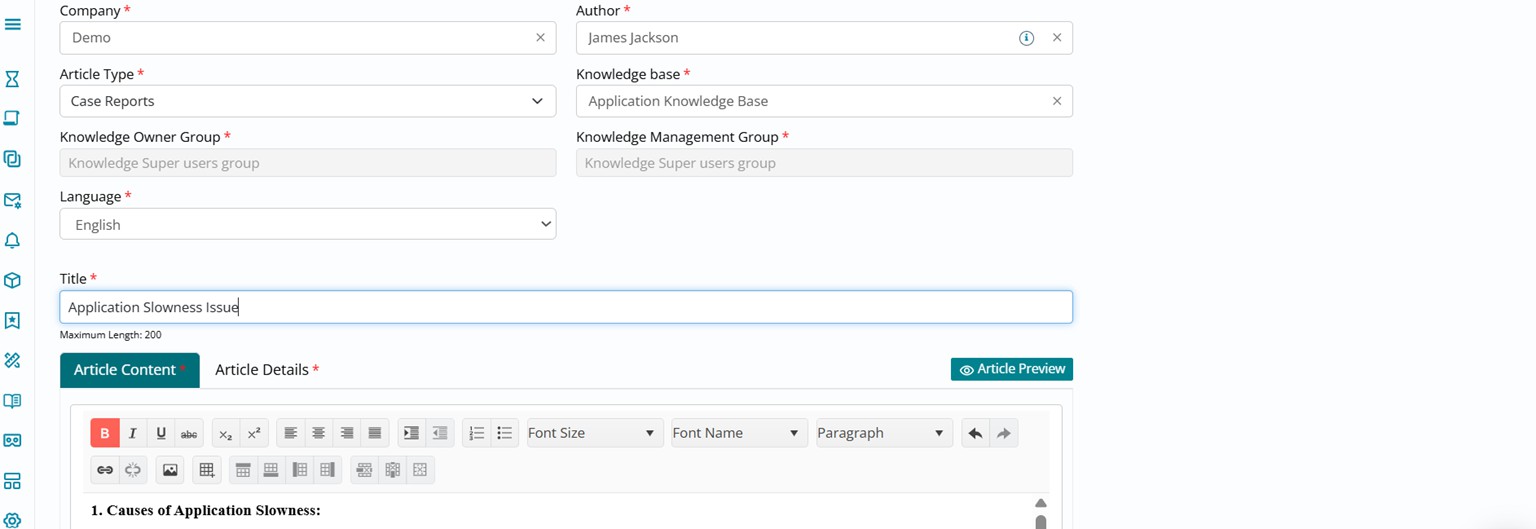This screenshot has width=1536, height=529.
Task: Insert an image into the article
Action: pos(170,470)
